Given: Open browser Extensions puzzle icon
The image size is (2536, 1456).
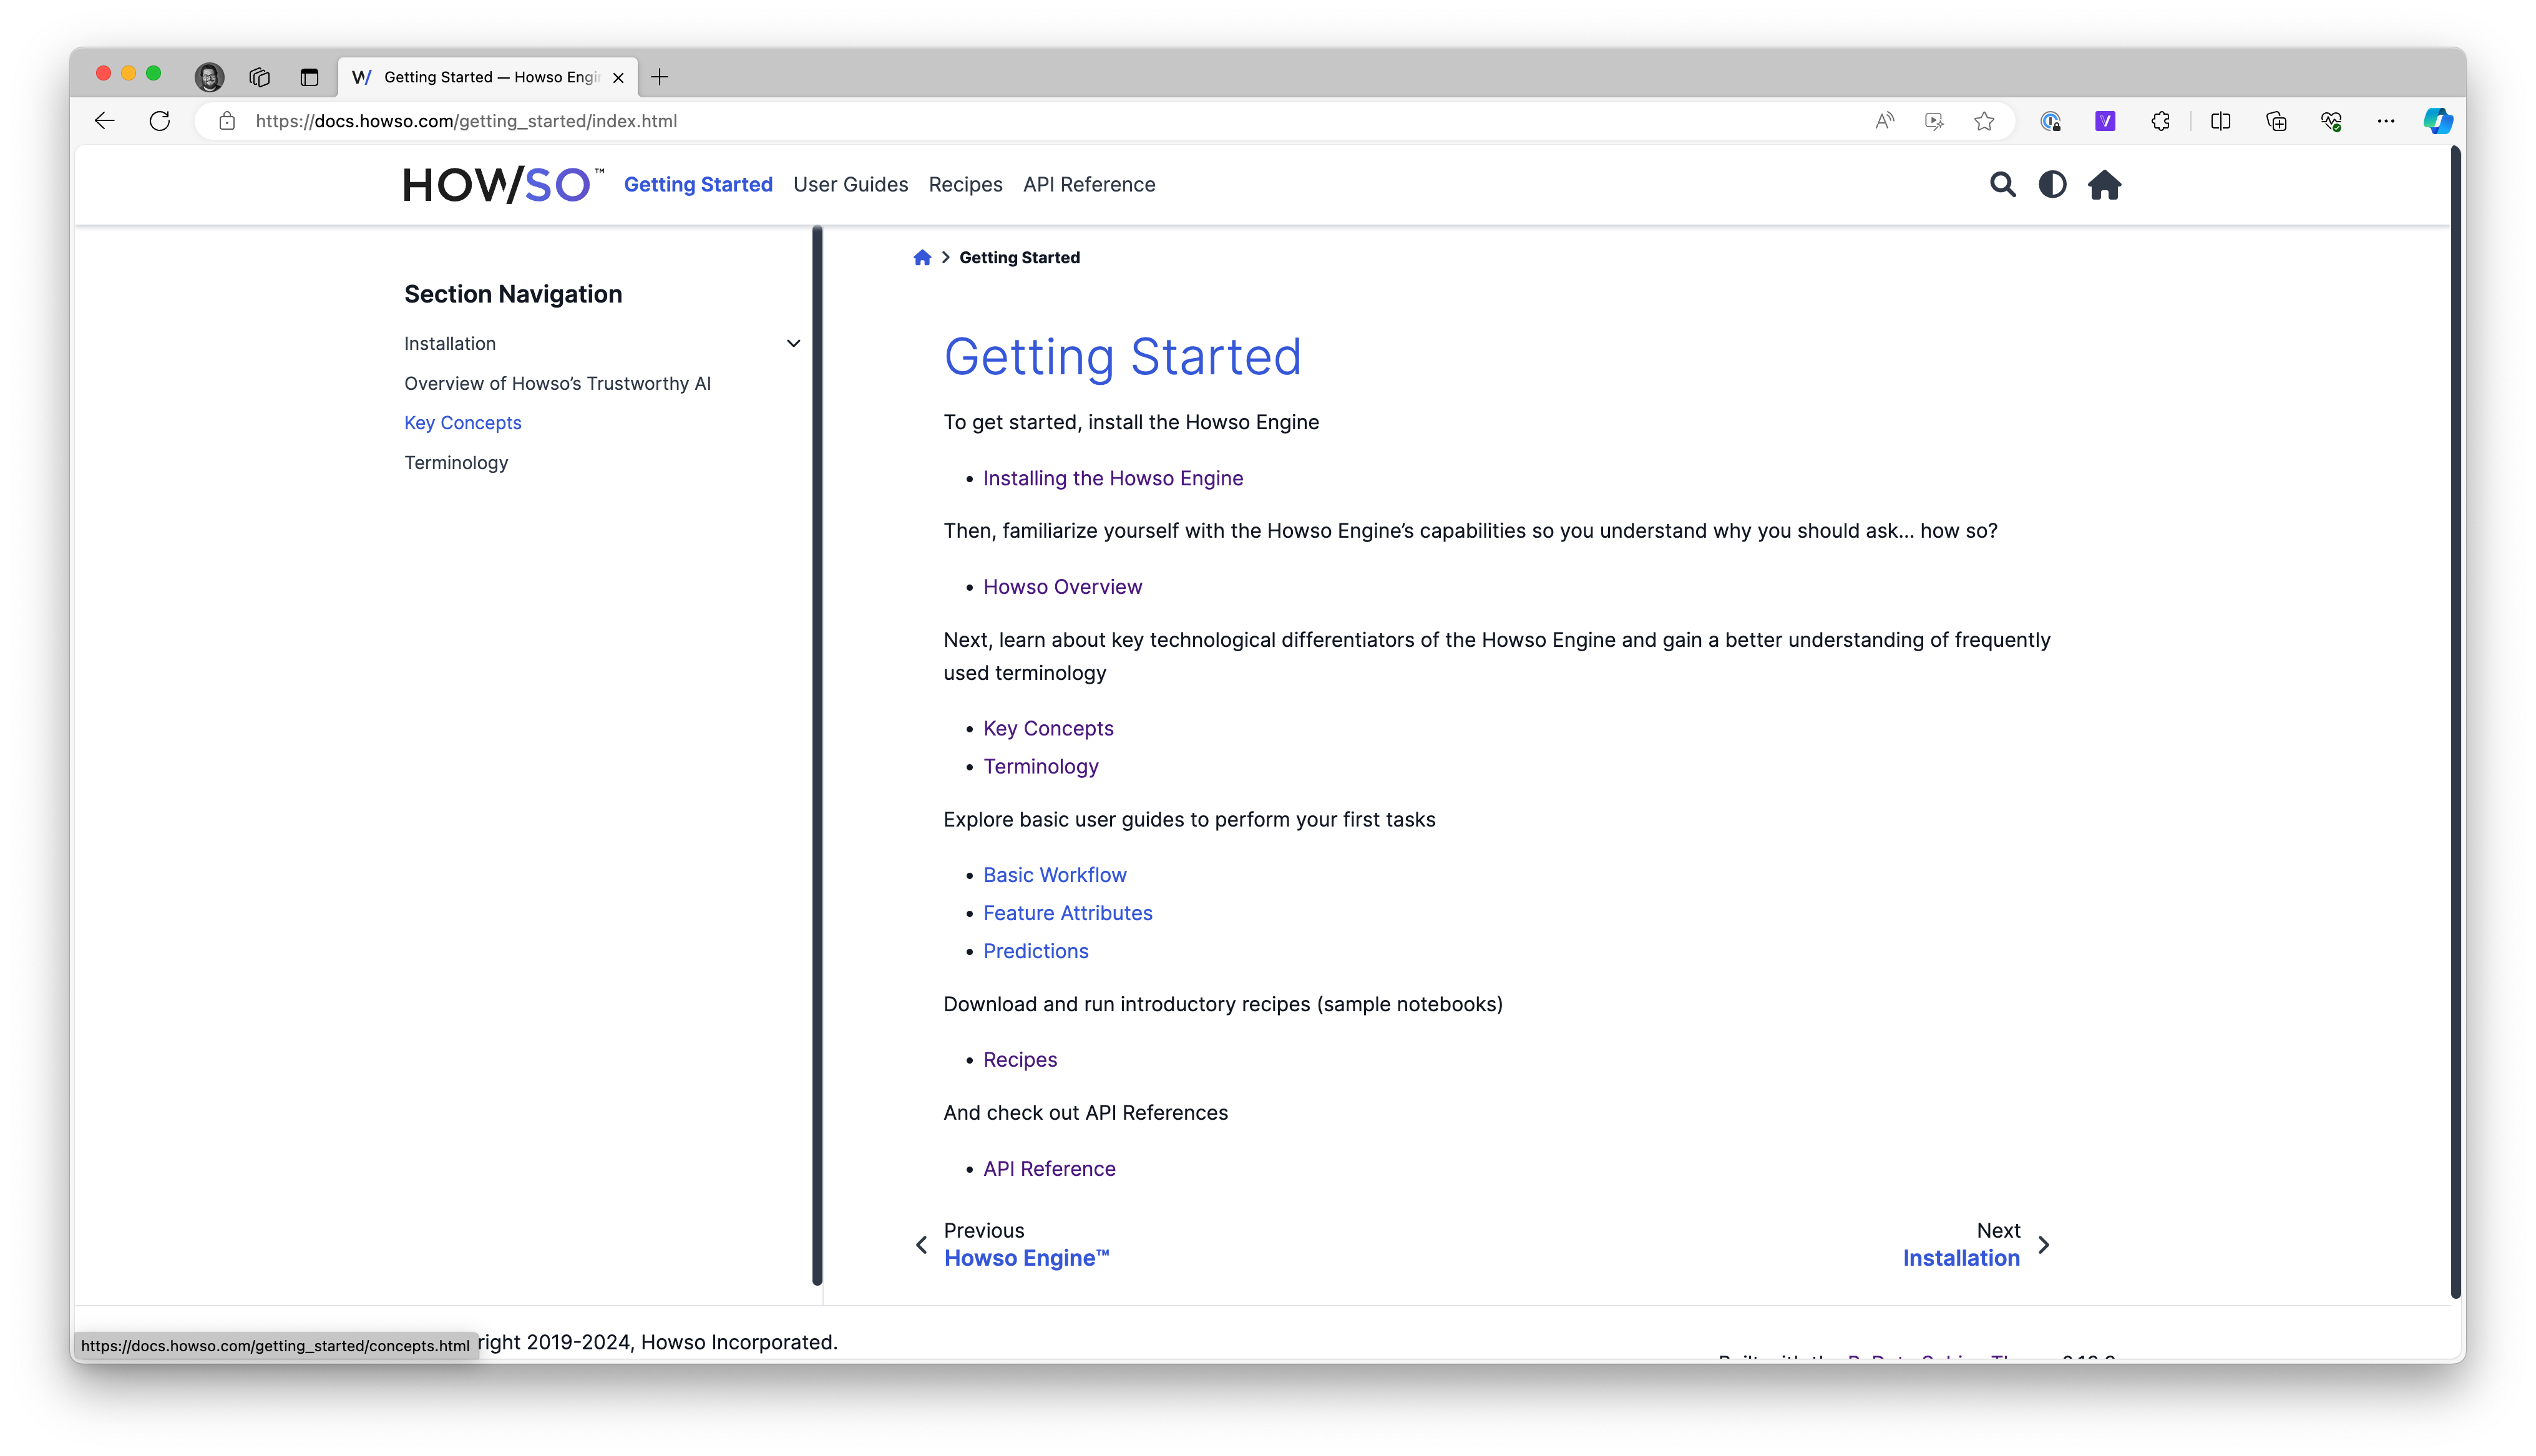Looking at the screenshot, I should pos(2160,121).
